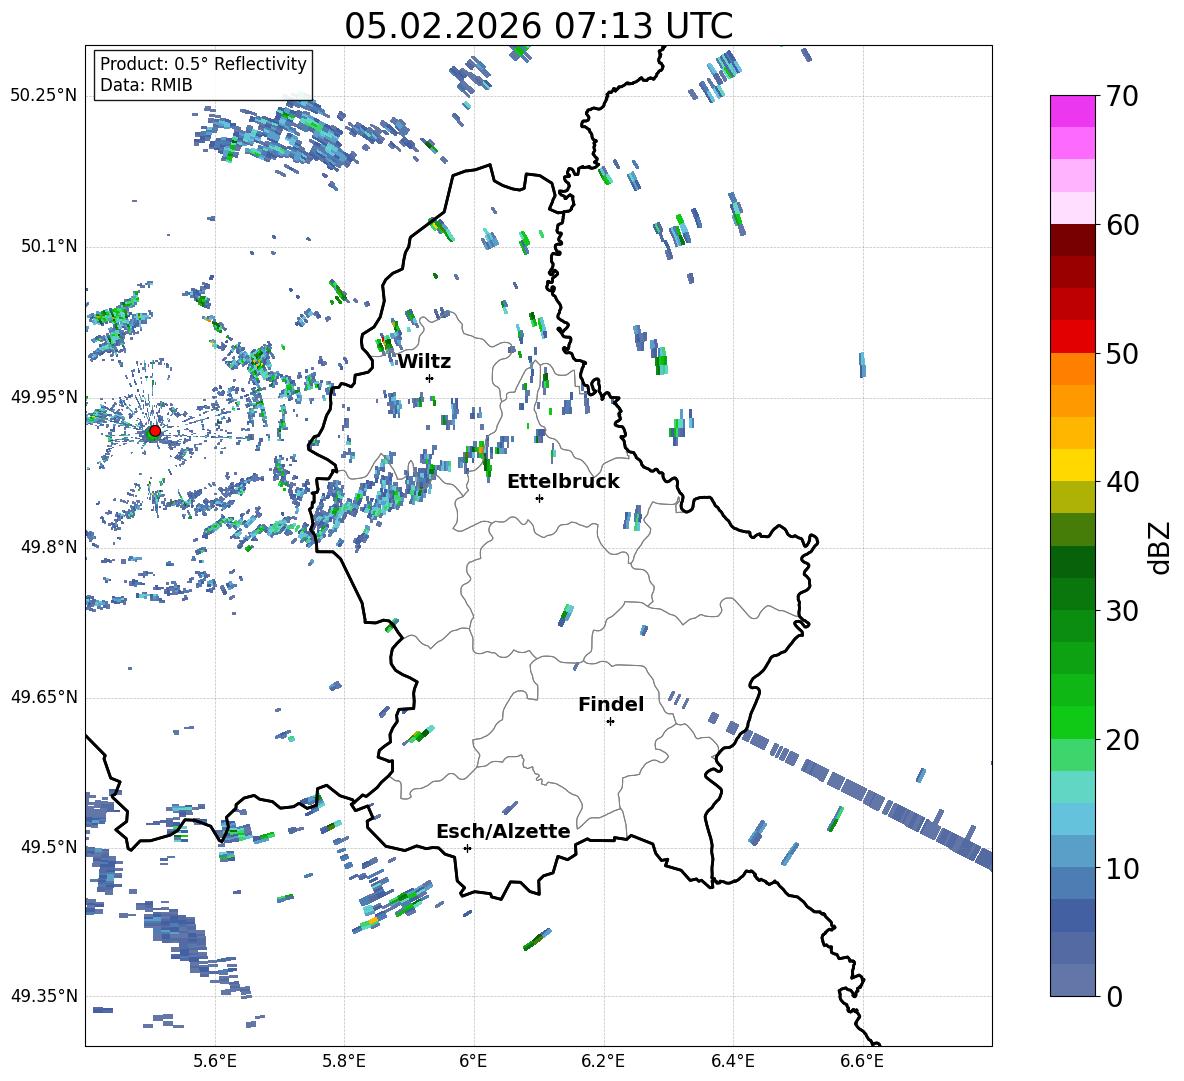Click the 6.6°E longitude label
The image size is (1184, 1081).
pos(862,1061)
